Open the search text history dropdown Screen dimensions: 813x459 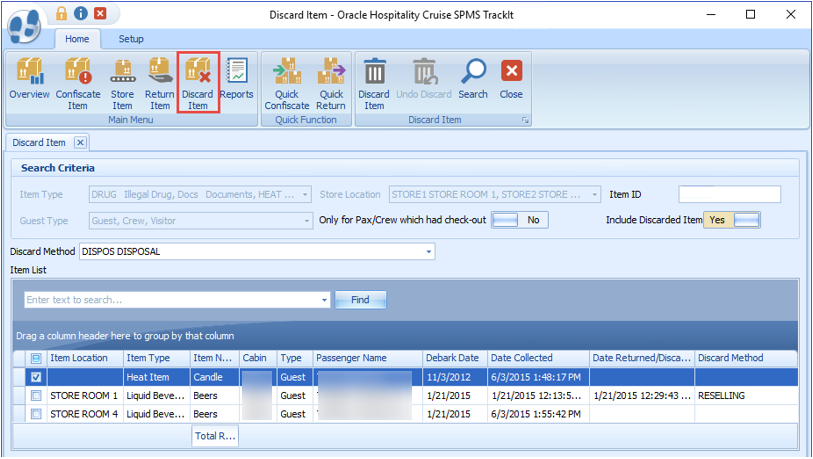(x=324, y=300)
